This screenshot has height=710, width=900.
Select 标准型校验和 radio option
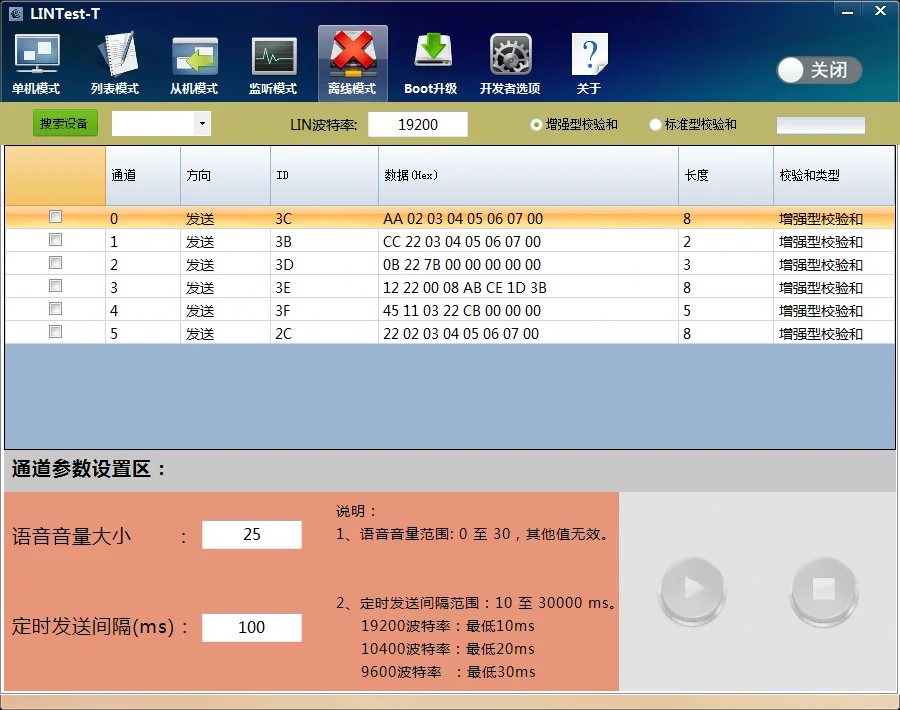point(693,125)
